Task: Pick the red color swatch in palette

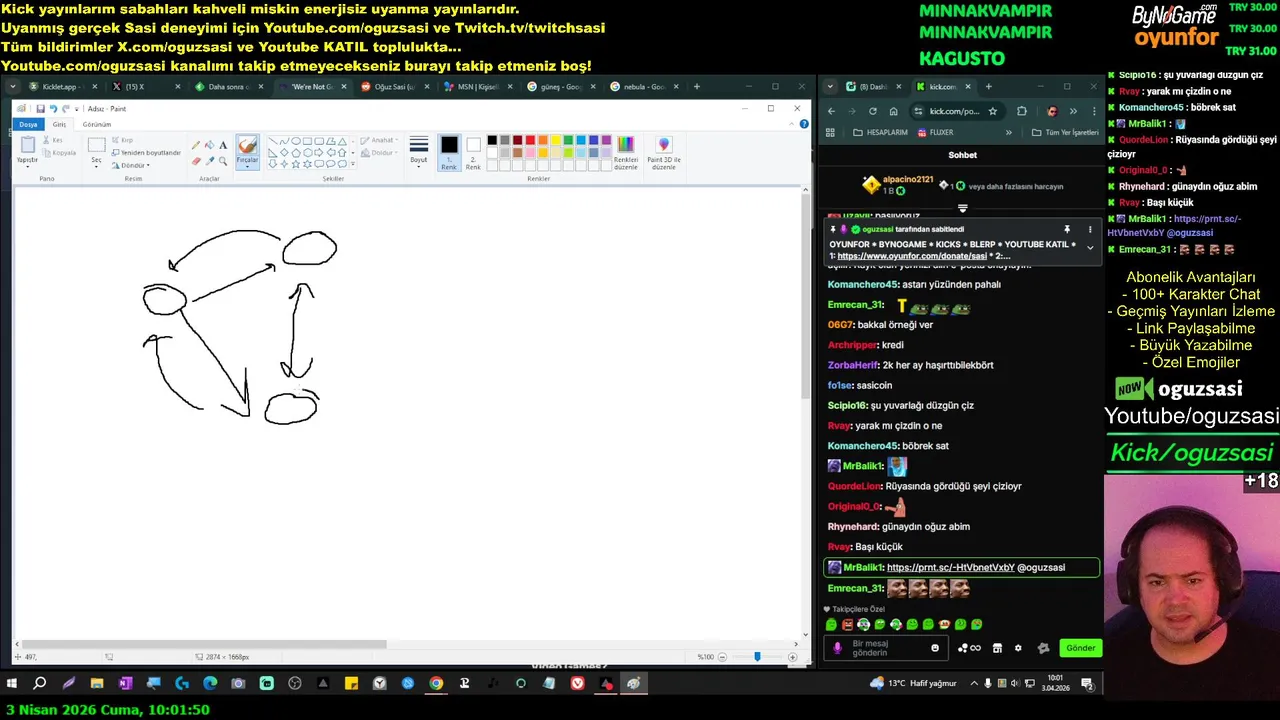Action: pos(530,140)
